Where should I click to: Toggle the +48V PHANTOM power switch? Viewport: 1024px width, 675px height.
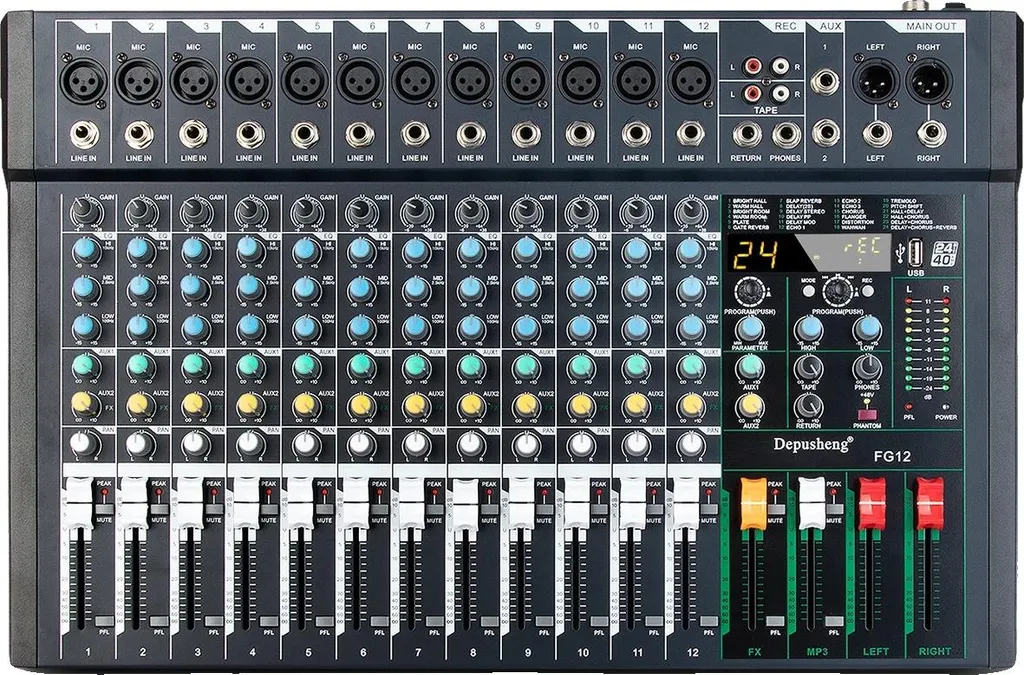(867, 414)
